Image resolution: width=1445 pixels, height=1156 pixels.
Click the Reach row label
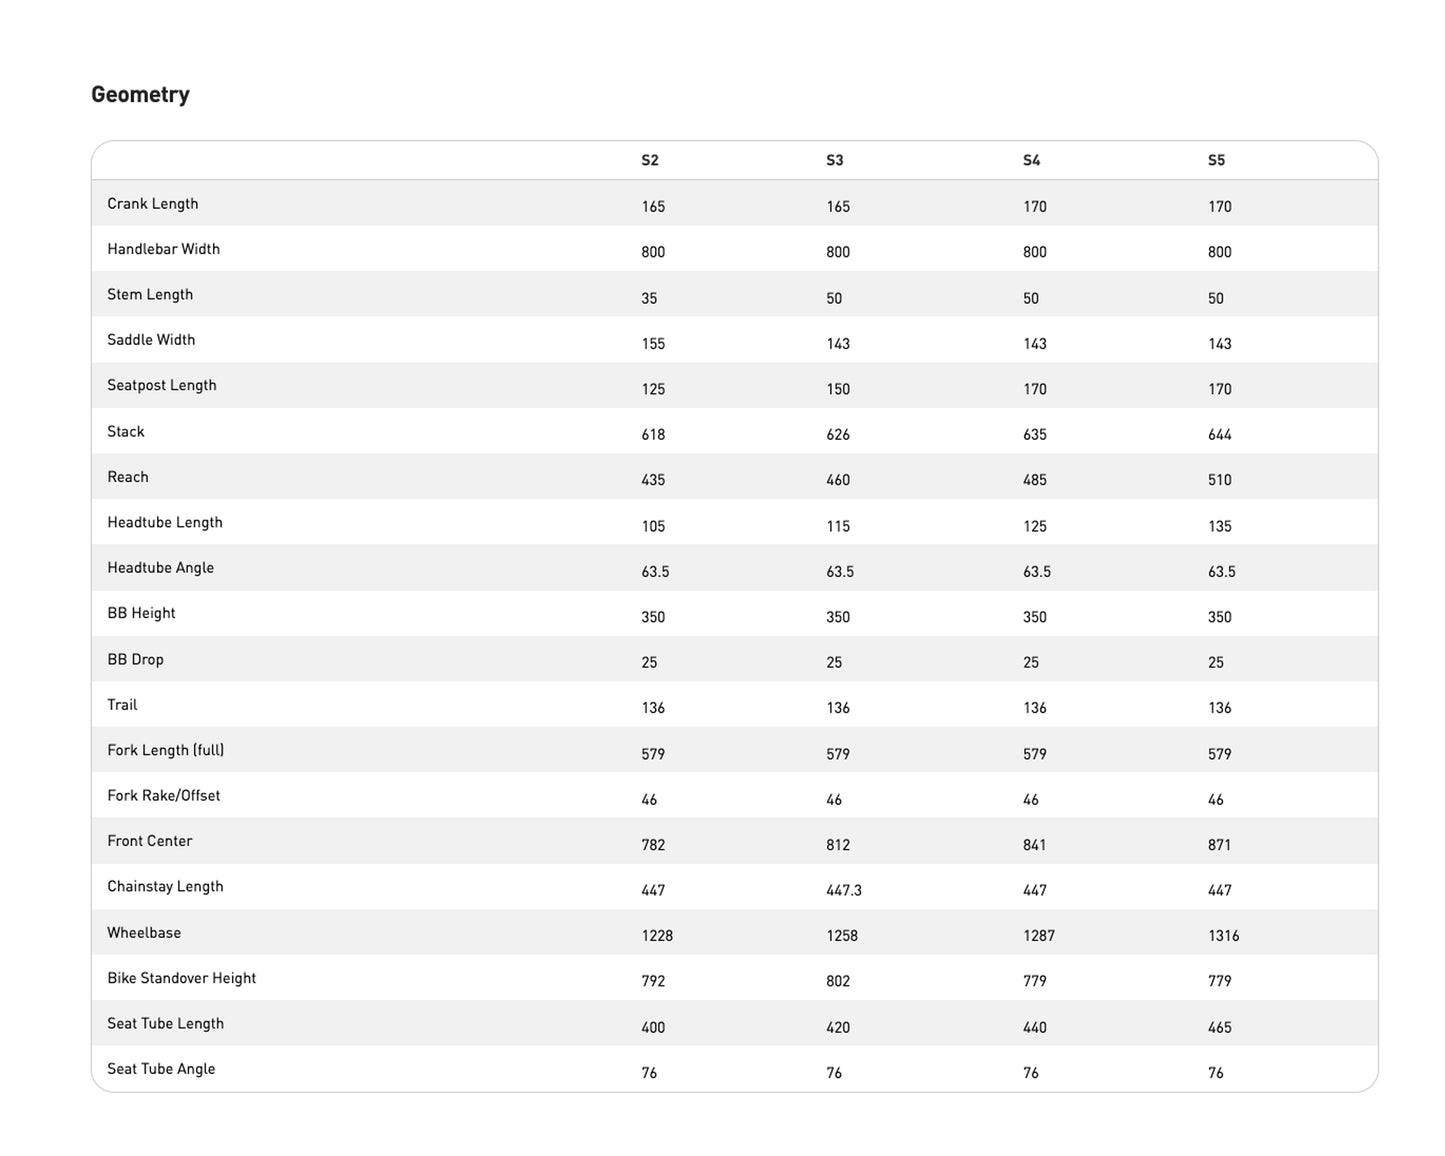click(128, 477)
